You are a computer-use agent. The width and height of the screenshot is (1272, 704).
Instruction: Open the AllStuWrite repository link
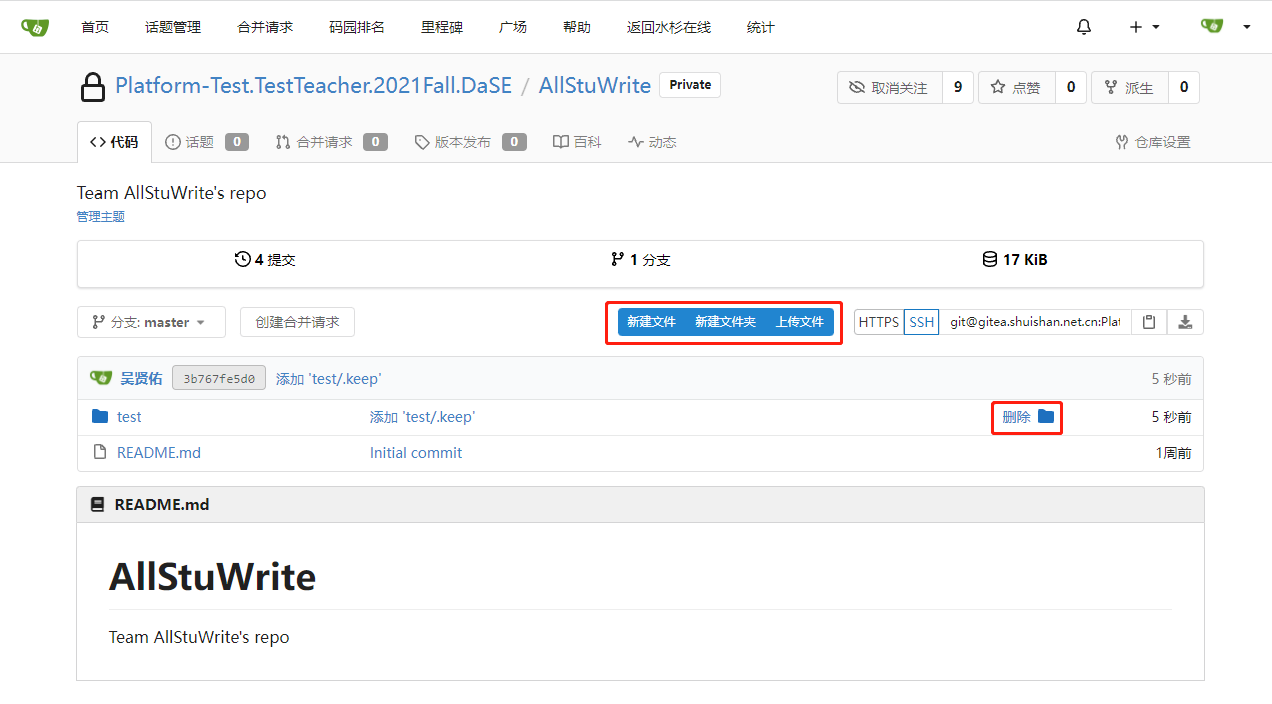(595, 86)
